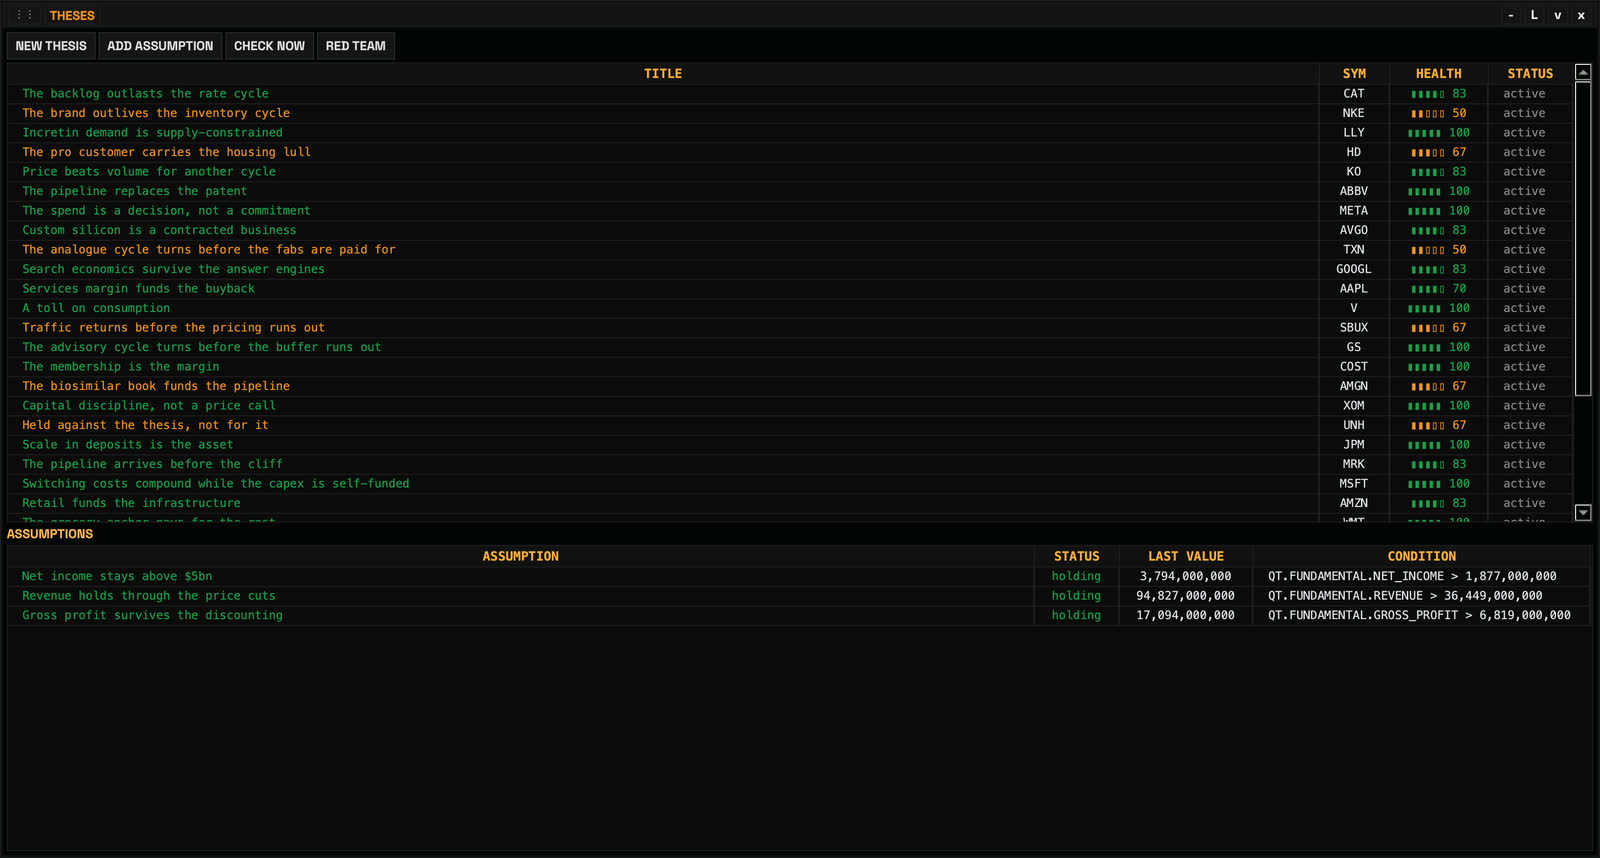The height and width of the screenshot is (858, 1600).
Task: Click the theses list scrollbar thumb
Action: click(1583, 238)
